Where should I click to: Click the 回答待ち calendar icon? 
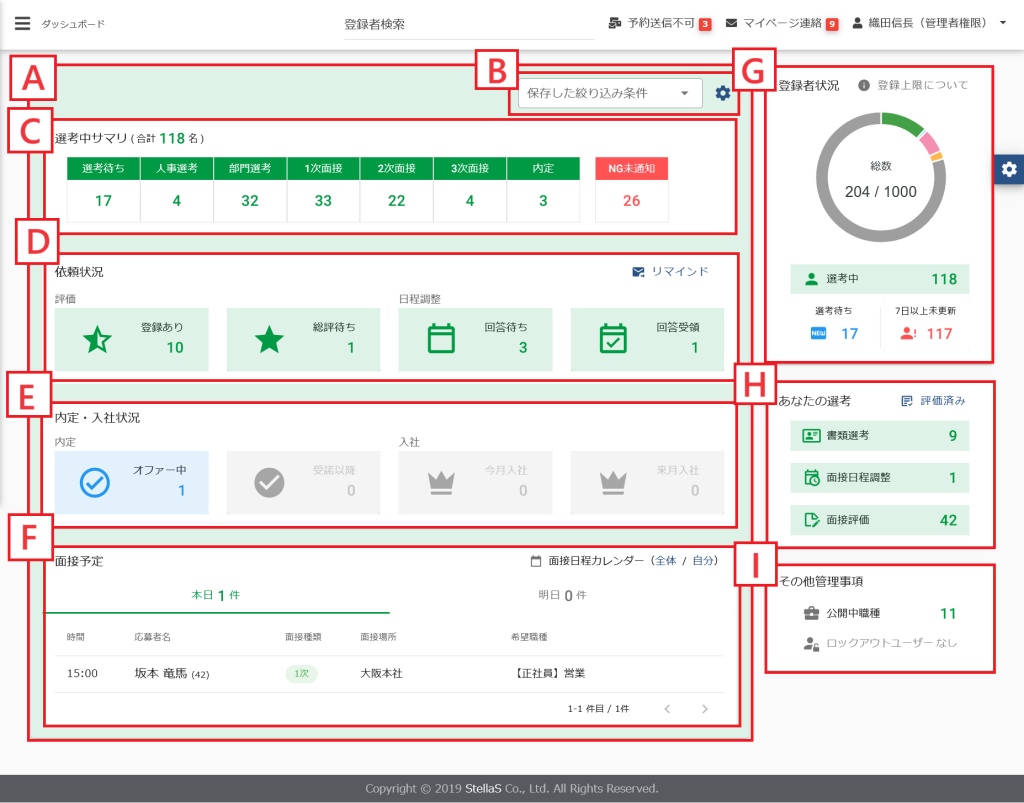441,339
